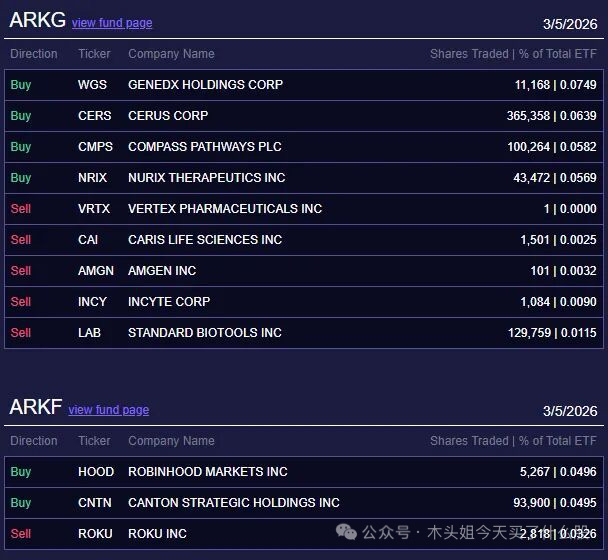The image size is (608, 560).
Task: Select the CERS ticker cell
Action: pos(95,116)
